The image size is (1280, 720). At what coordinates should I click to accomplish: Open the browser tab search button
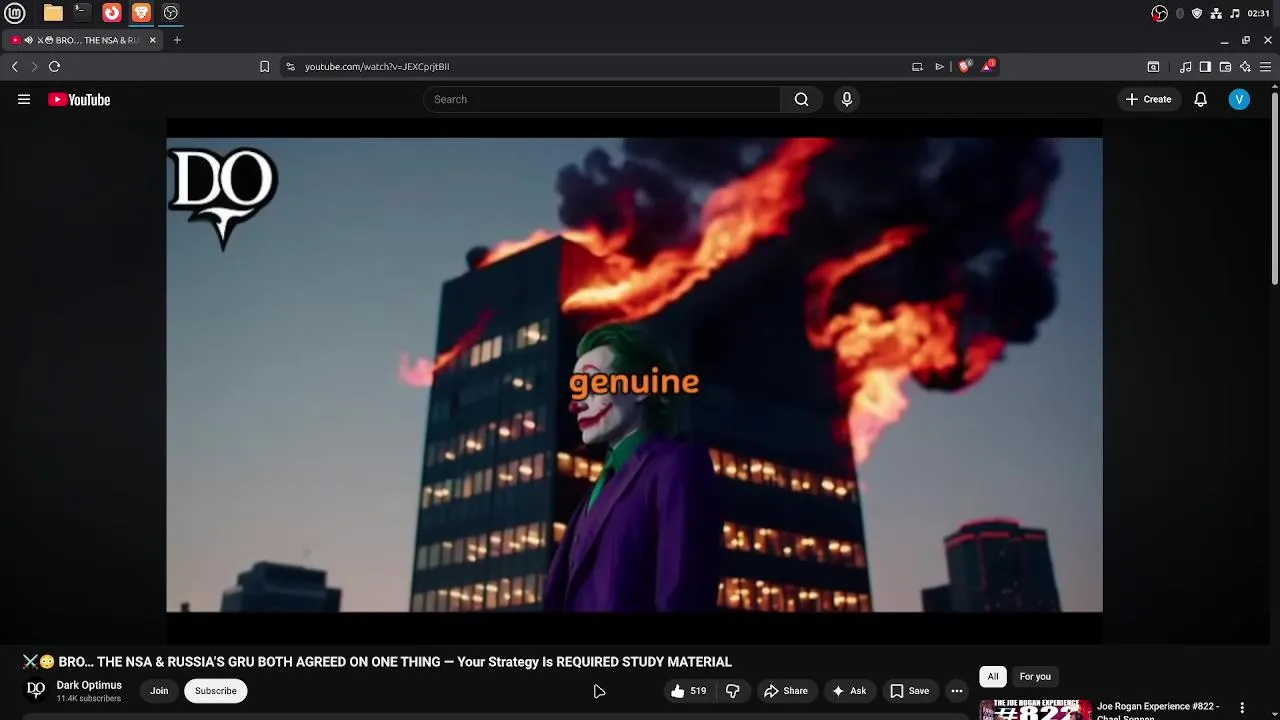(1153, 66)
